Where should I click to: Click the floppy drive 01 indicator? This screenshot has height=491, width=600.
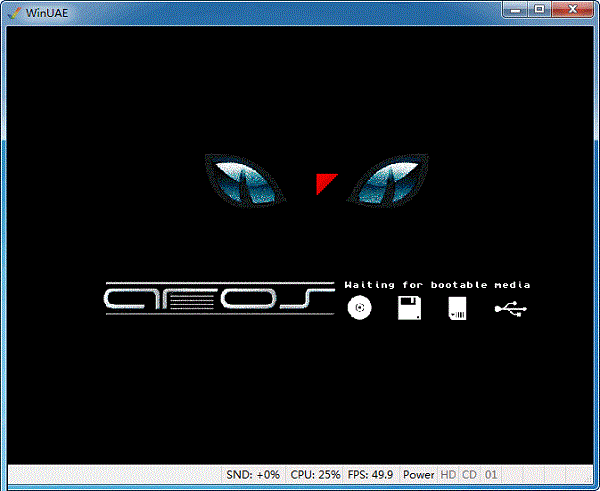point(491,475)
